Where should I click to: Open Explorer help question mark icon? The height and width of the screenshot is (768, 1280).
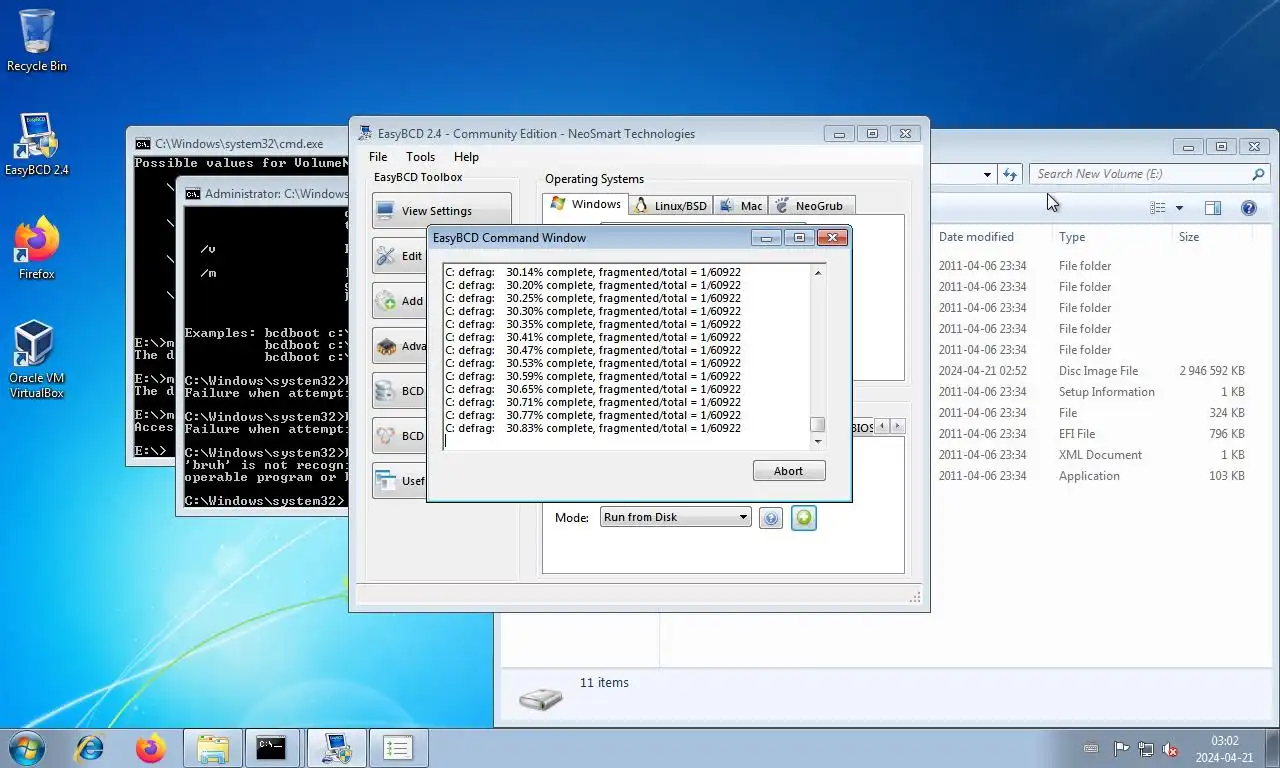pos(1248,208)
